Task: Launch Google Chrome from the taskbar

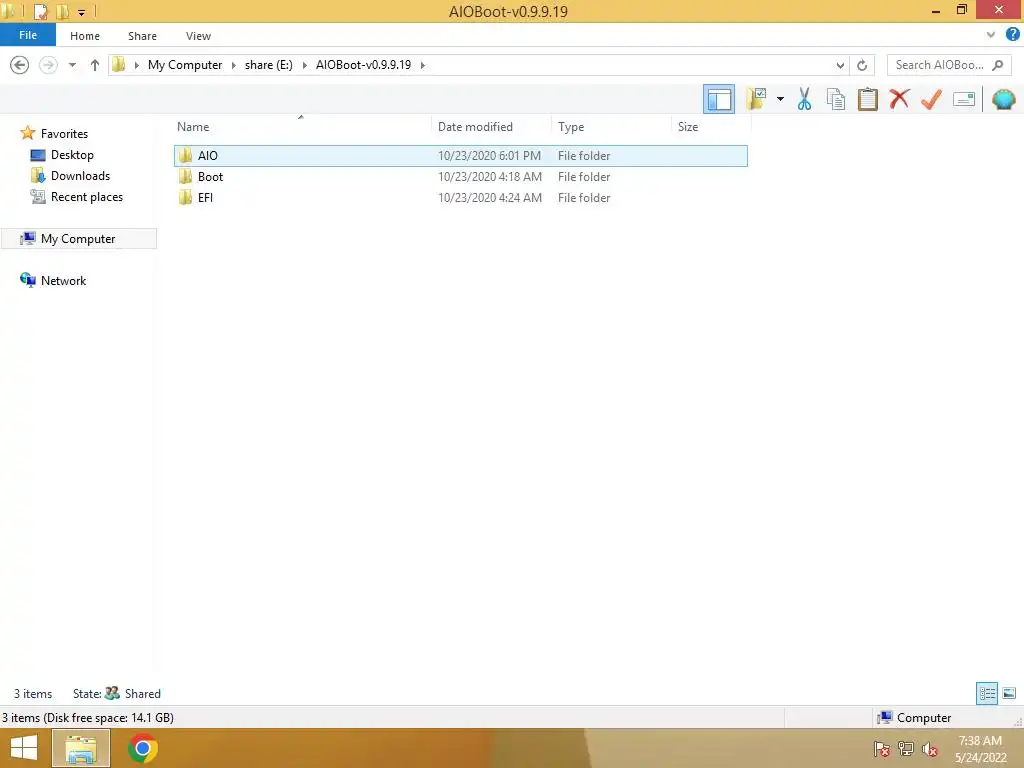Action: pos(142,748)
